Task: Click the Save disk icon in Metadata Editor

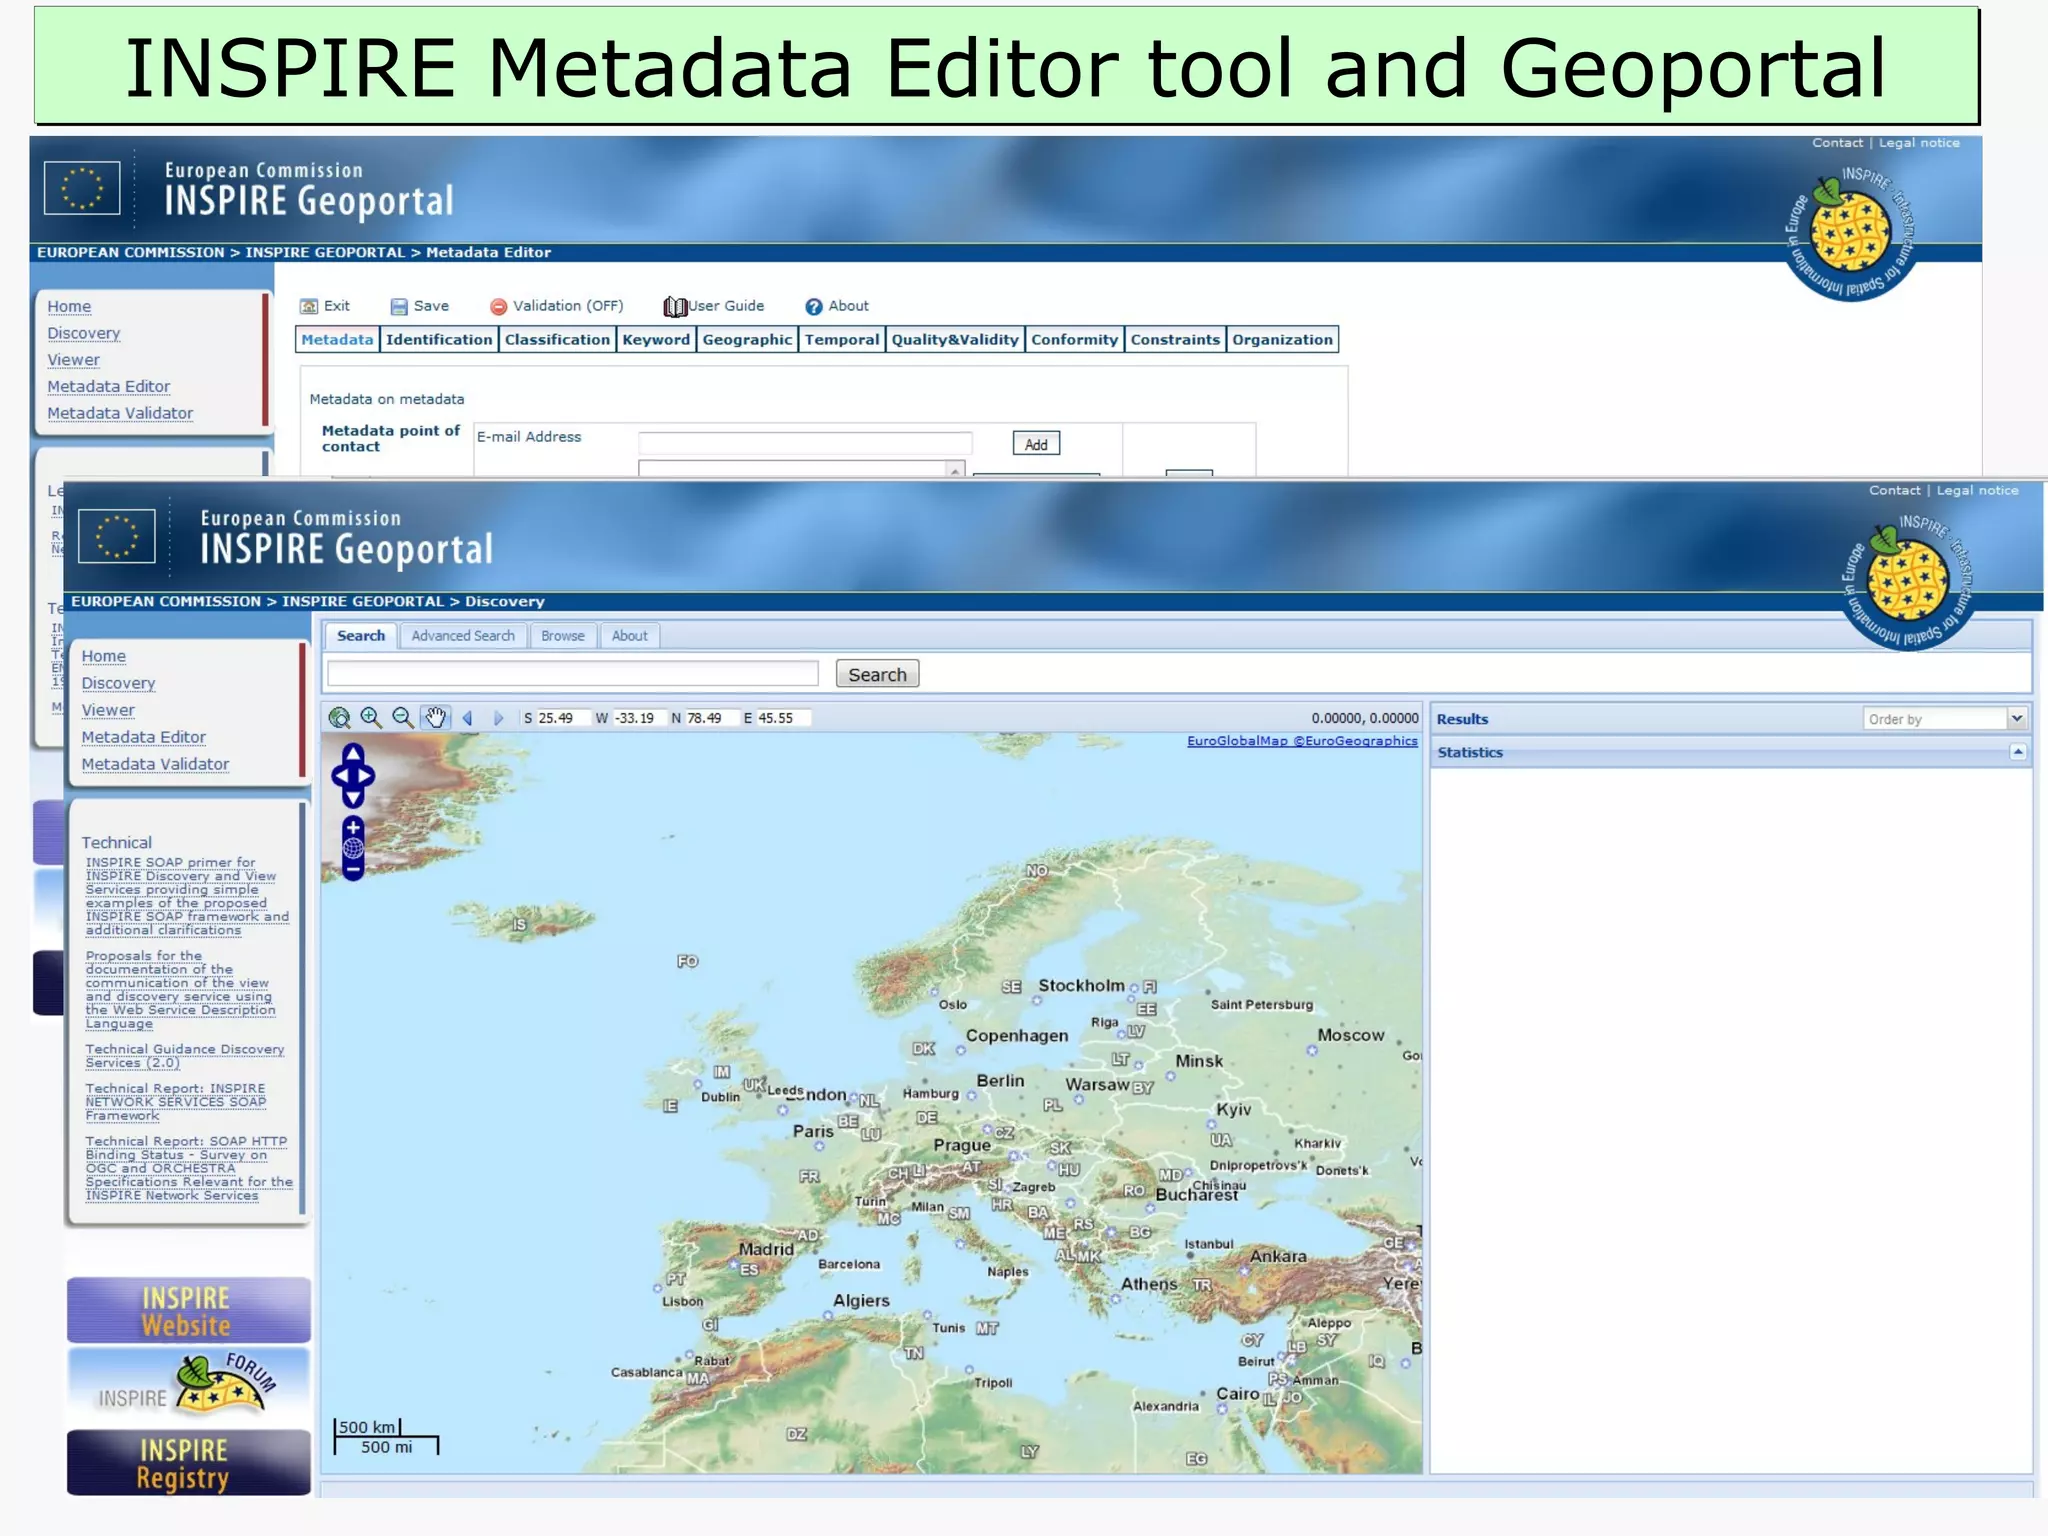Action: pos(399,306)
